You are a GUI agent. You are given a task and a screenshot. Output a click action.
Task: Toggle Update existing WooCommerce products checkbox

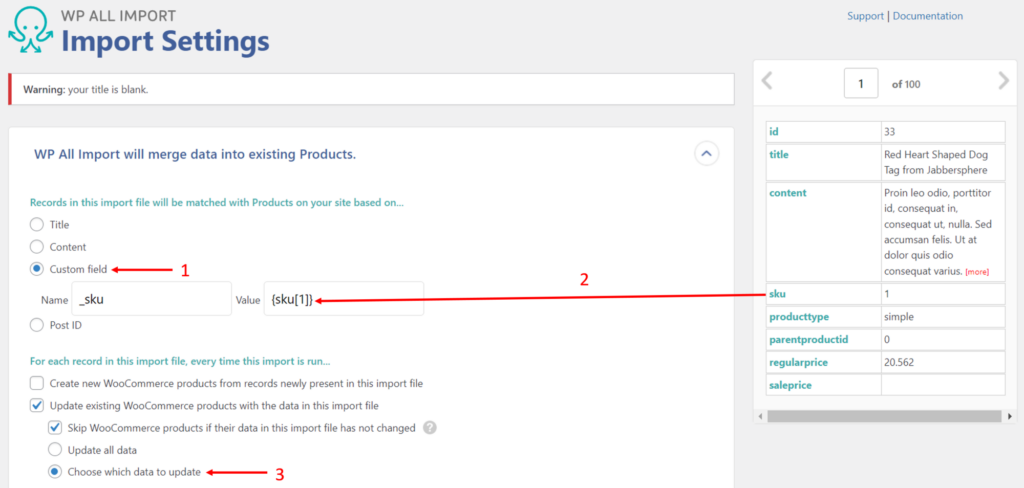(37, 406)
